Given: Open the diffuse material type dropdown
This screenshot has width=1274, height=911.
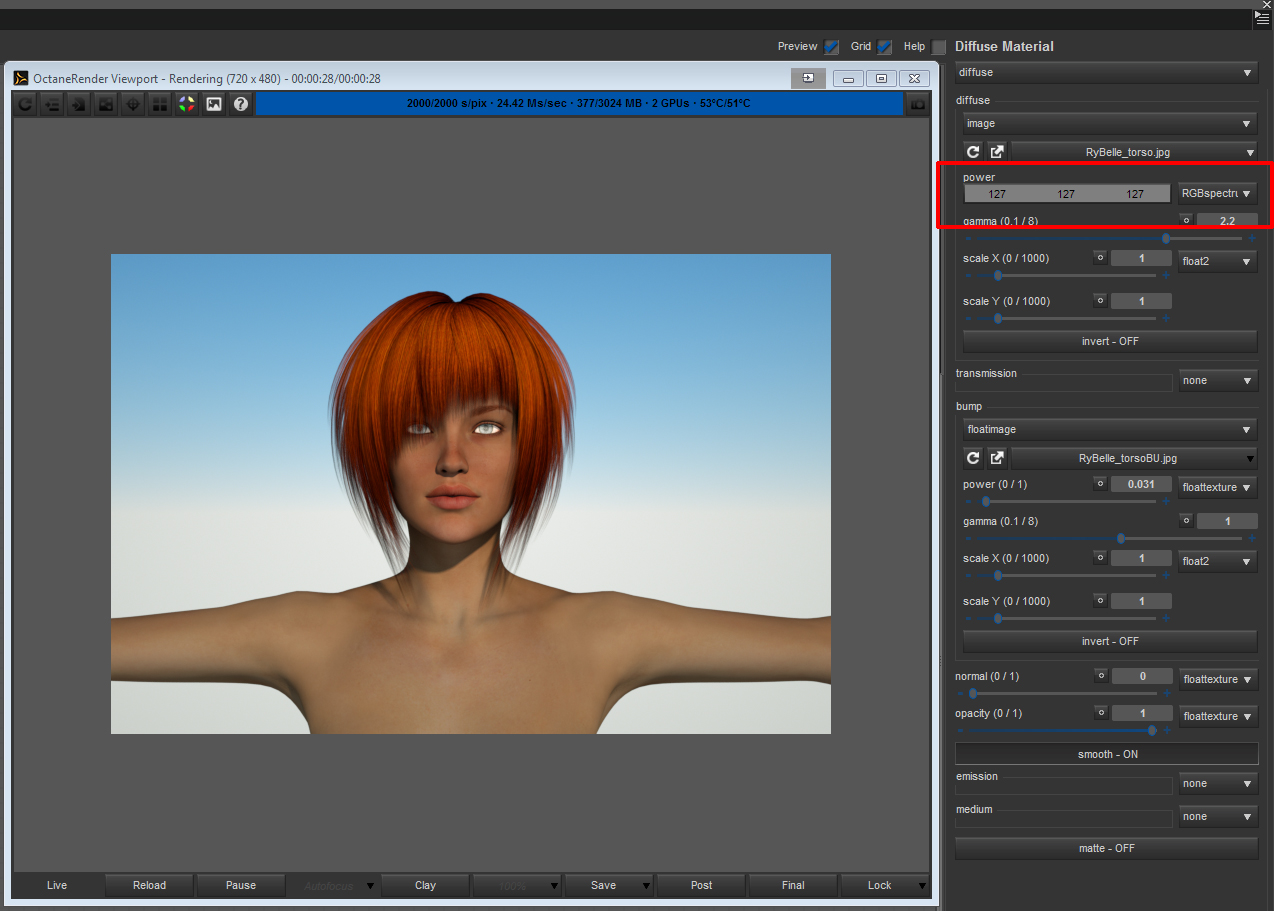Looking at the screenshot, I should coord(1106,73).
